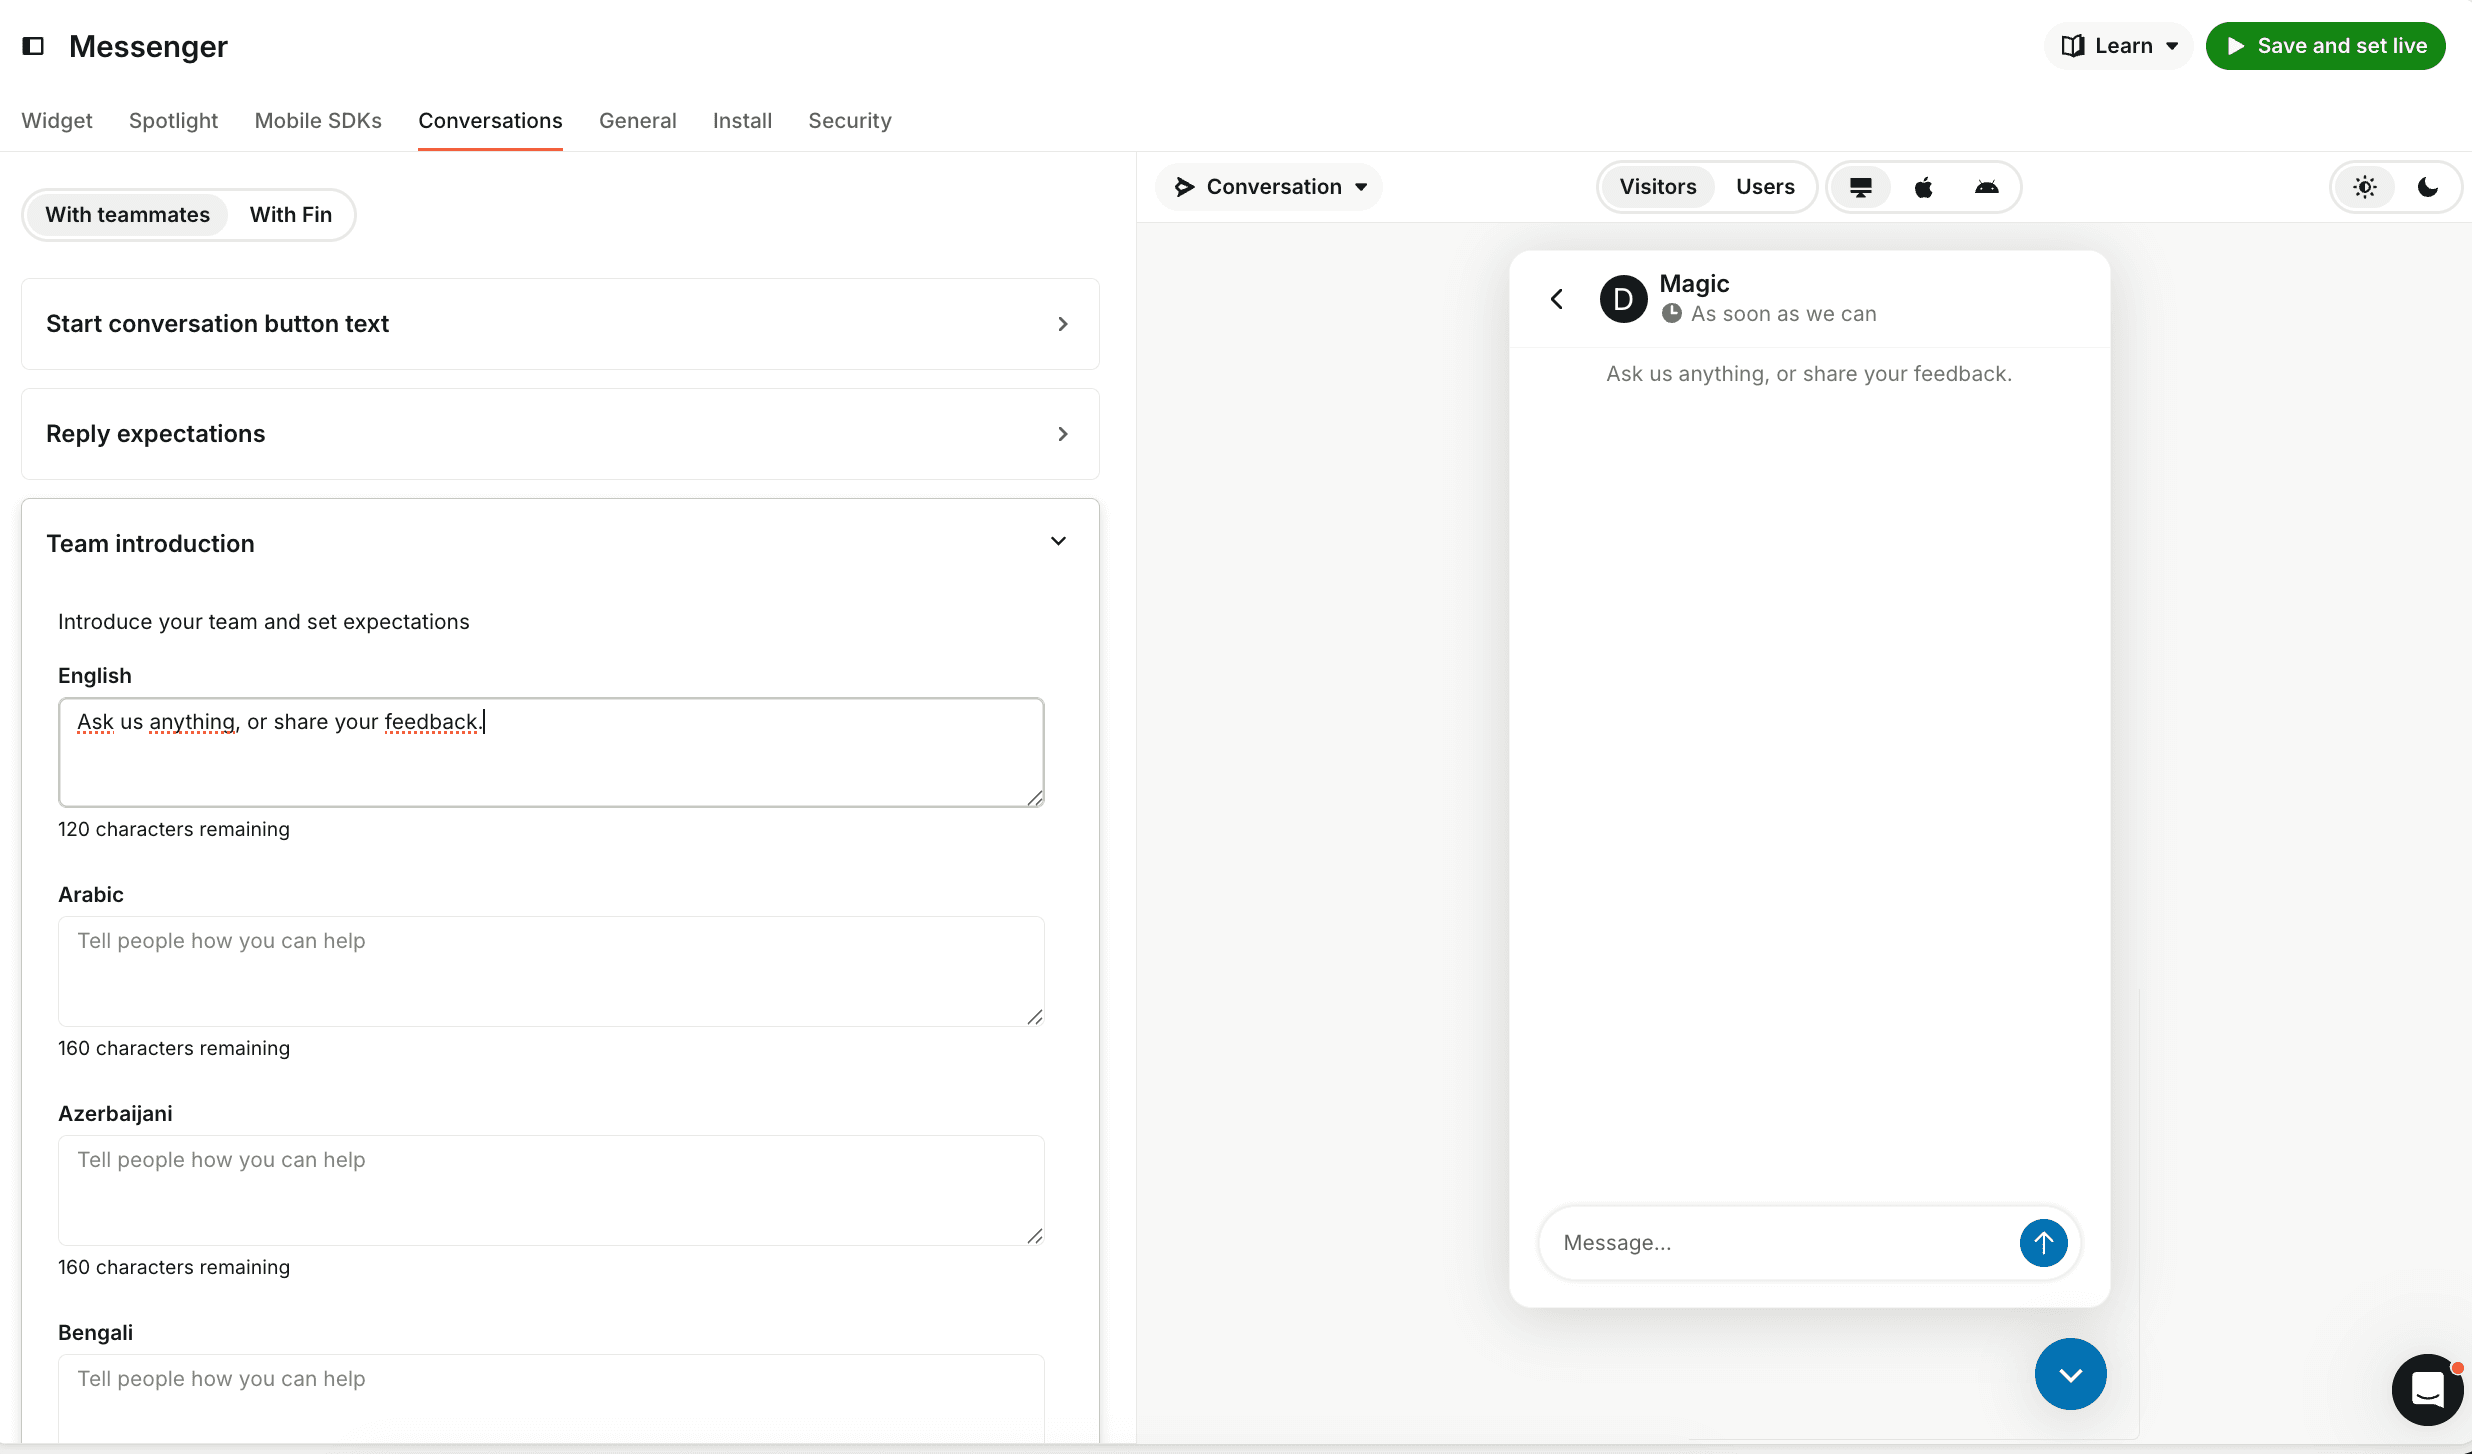2472x1454 pixels.
Task: Click the blue chevron-down launcher button
Action: (x=2070, y=1374)
